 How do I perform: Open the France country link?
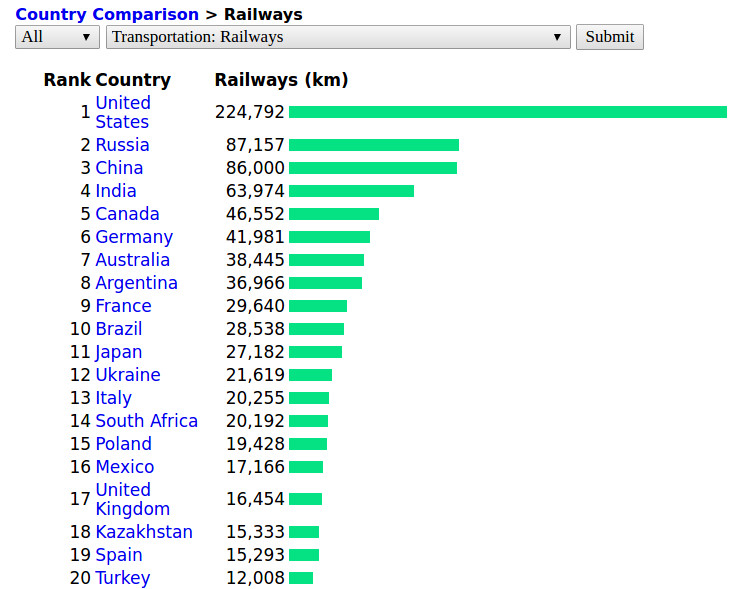pos(123,306)
